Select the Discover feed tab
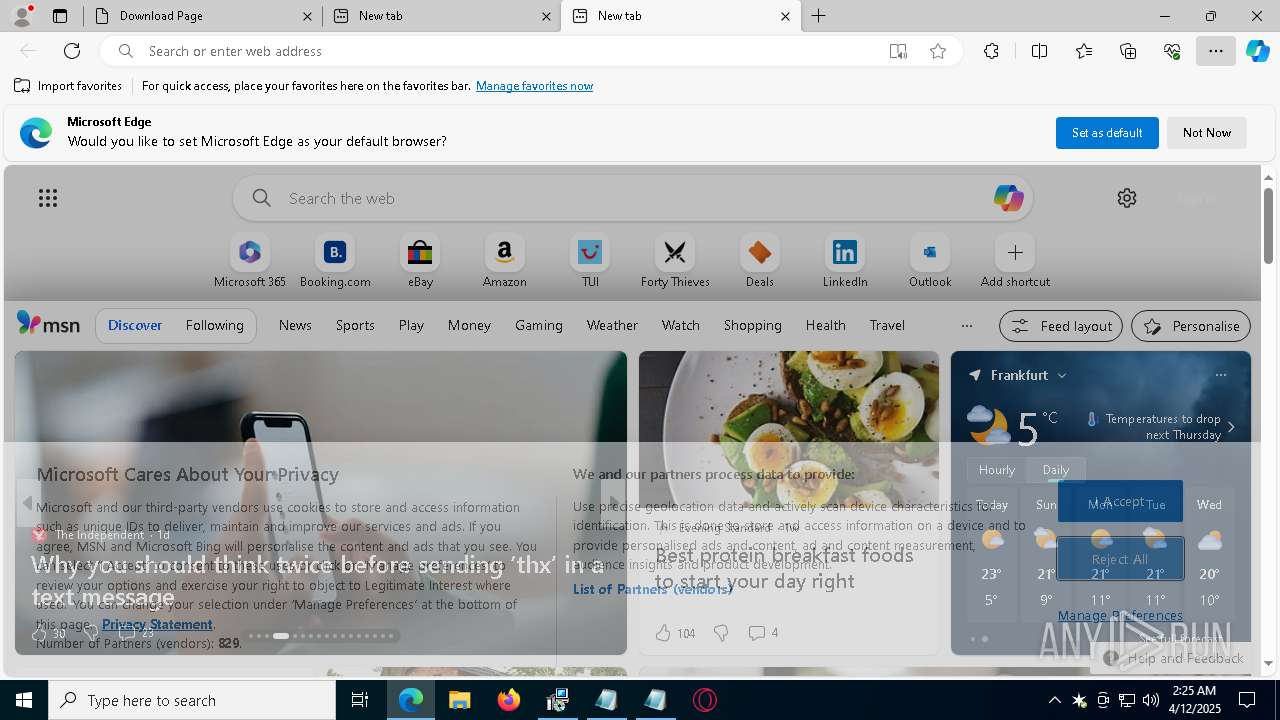Image resolution: width=1280 pixels, height=720 pixels. click(x=135, y=325)
